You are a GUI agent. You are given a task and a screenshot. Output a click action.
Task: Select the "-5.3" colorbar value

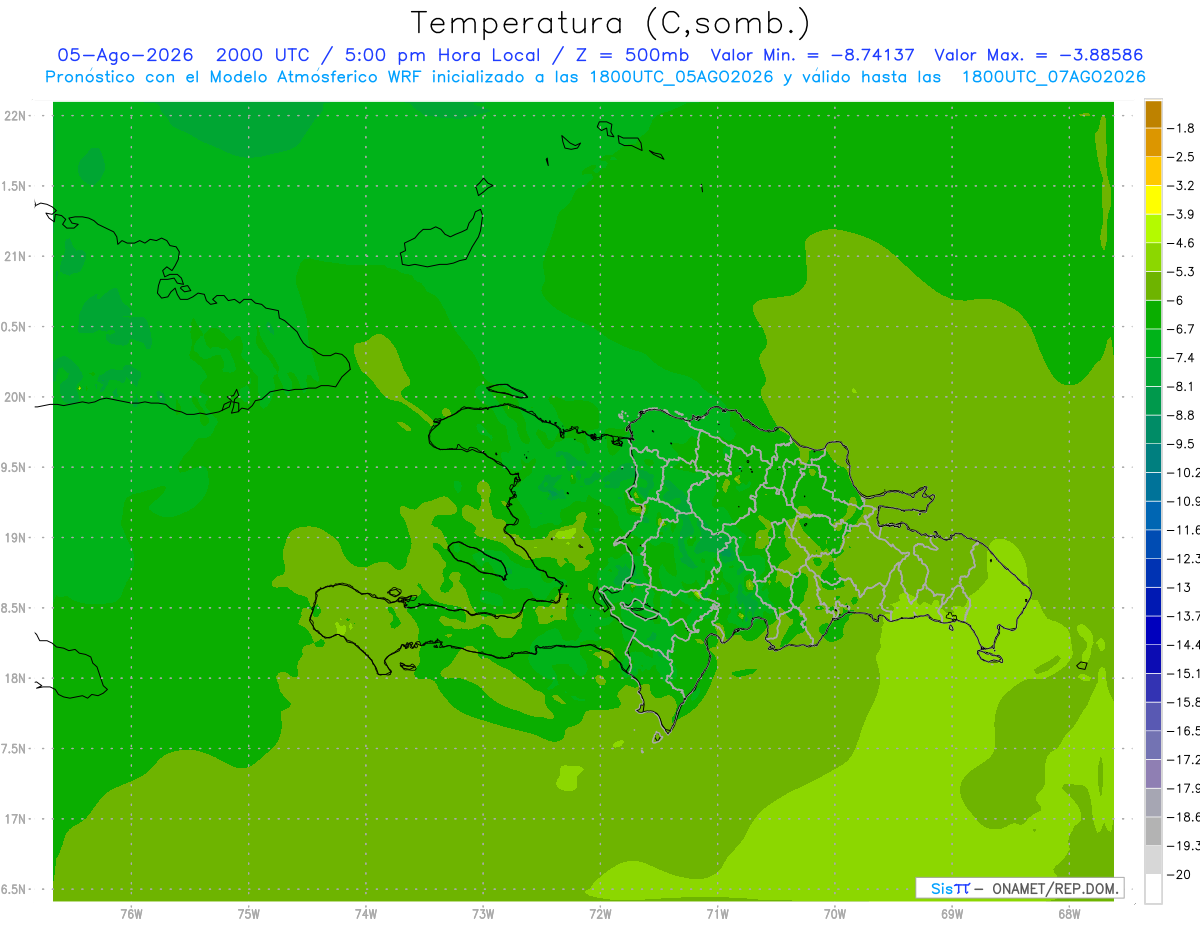coord(1181,272)
